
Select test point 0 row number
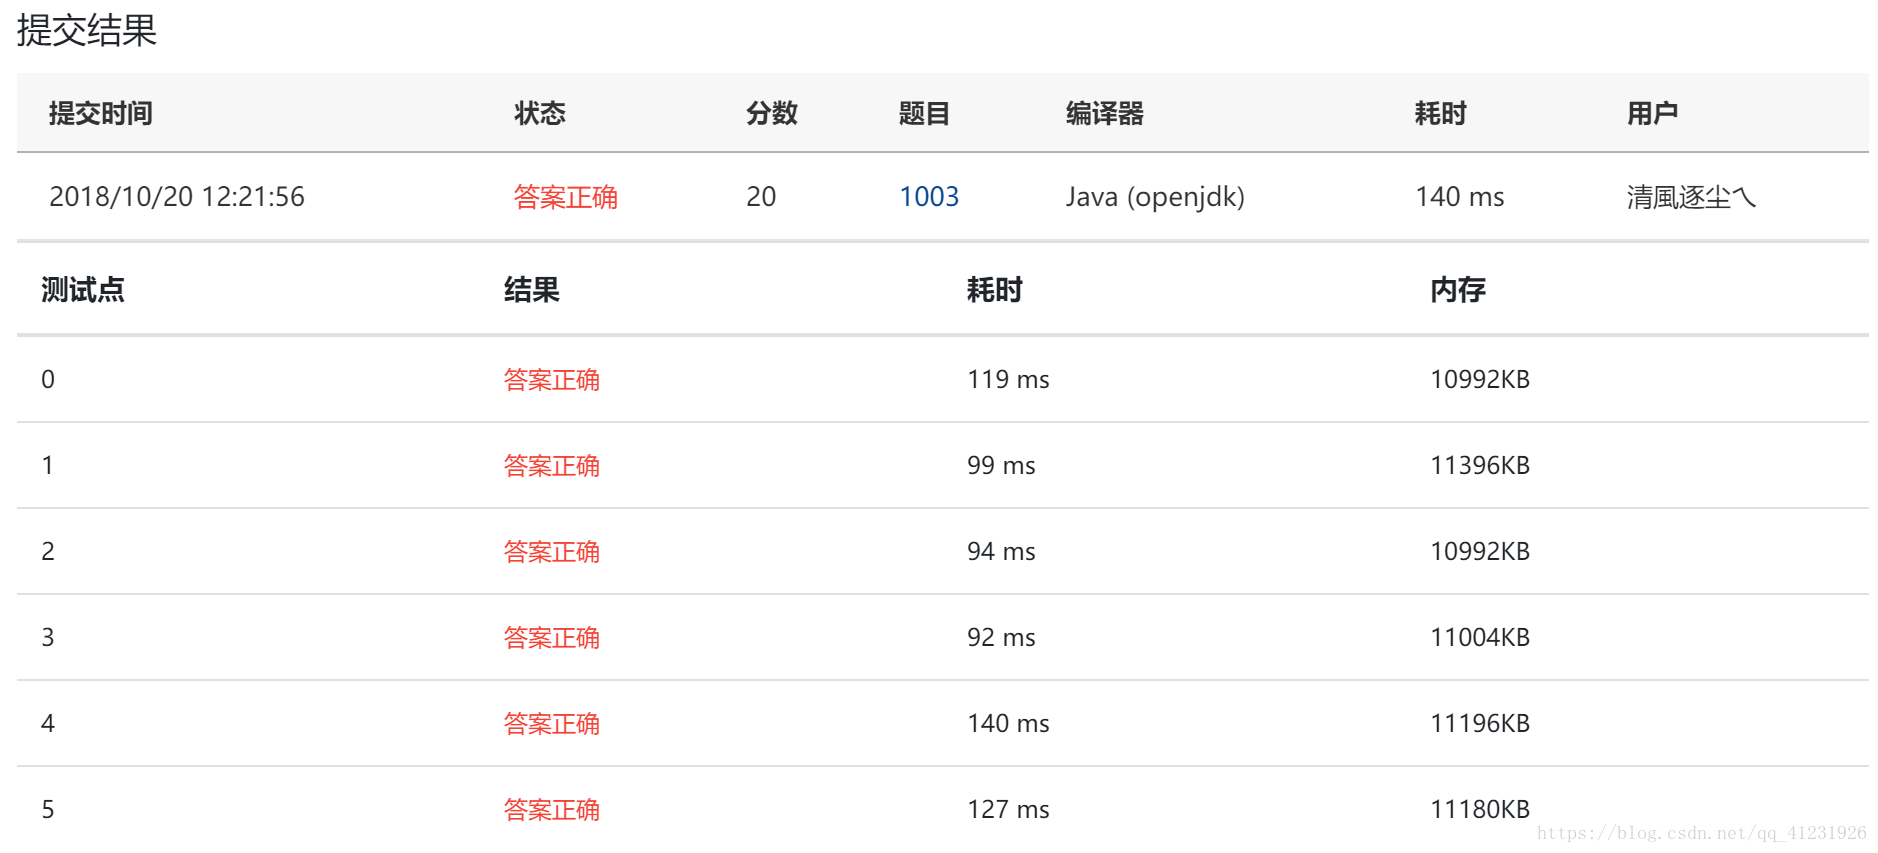coord(48,380)
